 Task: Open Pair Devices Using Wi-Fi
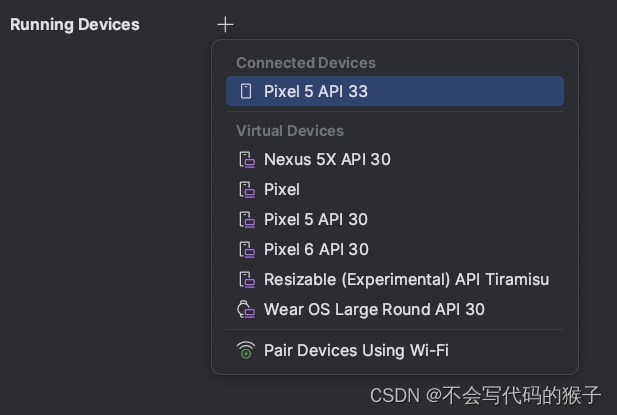click(x=356, y=351)
